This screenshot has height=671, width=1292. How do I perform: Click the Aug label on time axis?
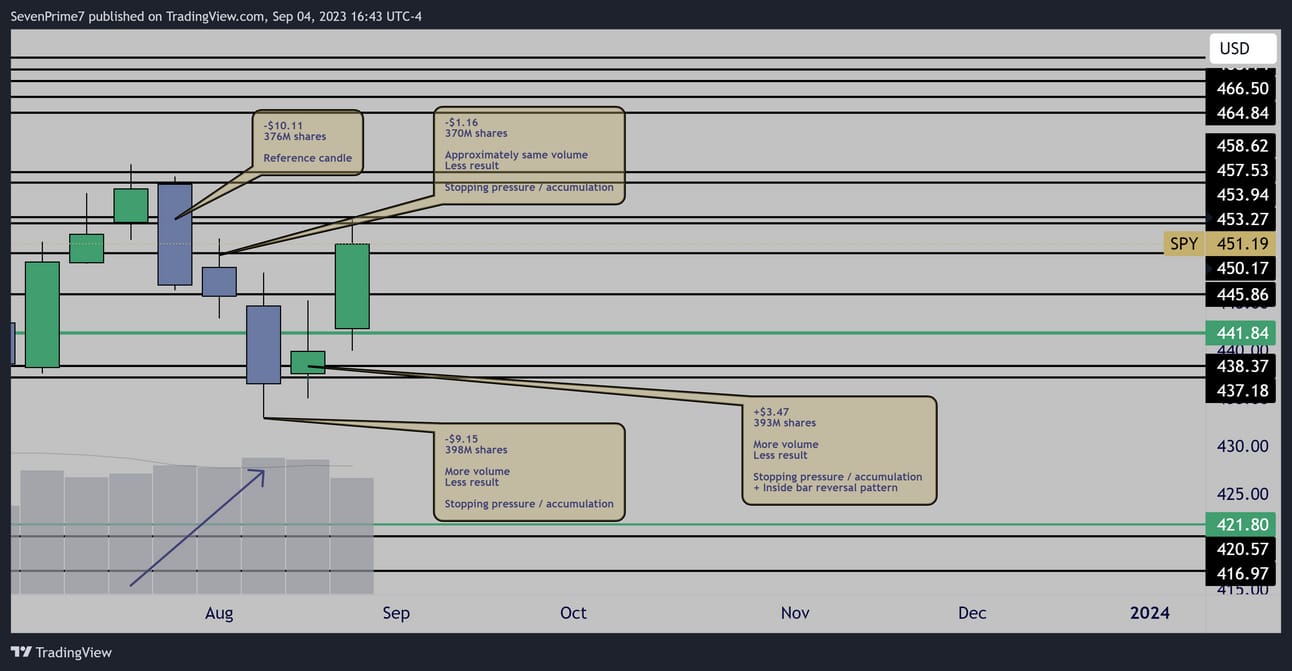(x=219, y=613)
